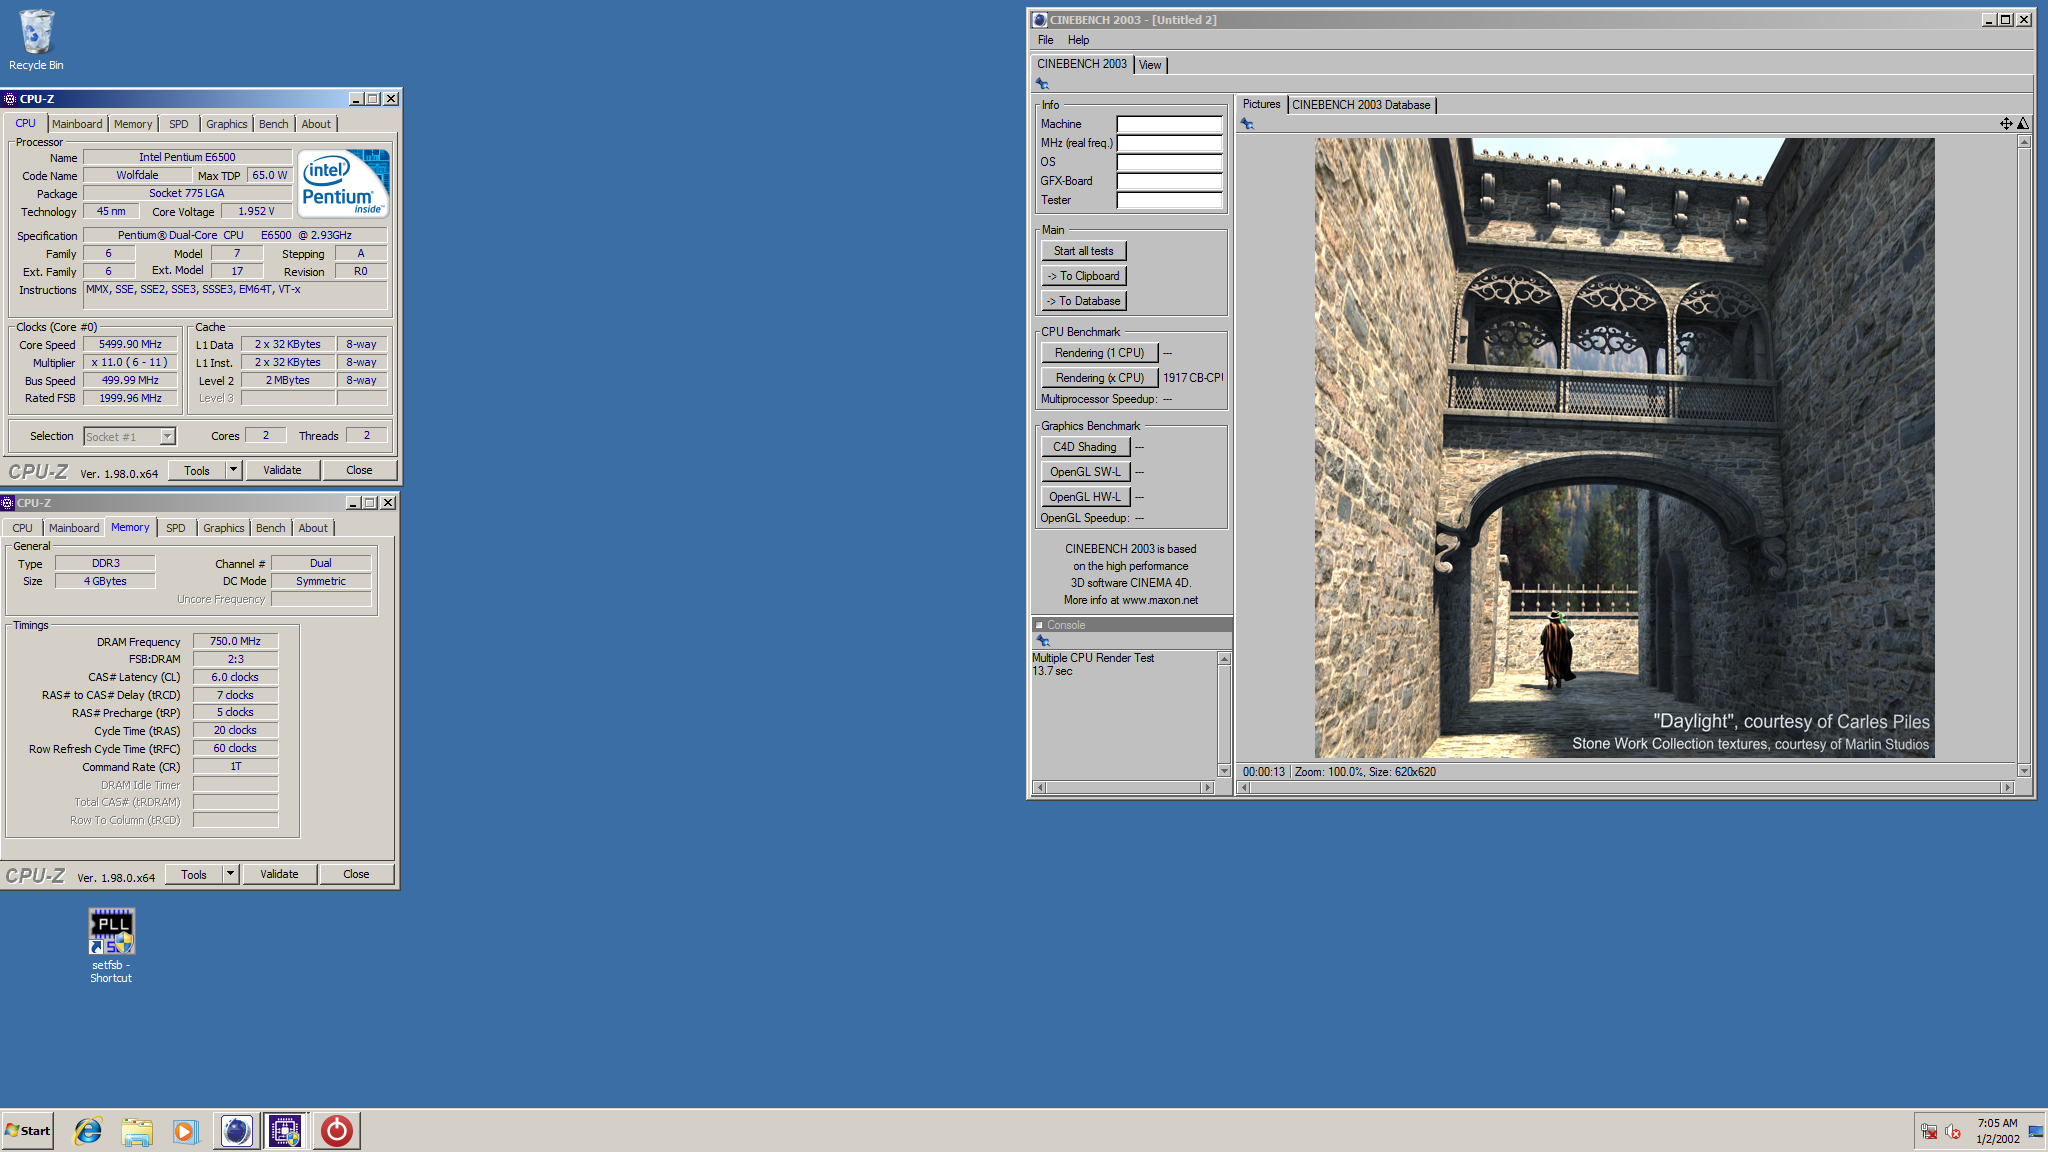
Task: Click the Tester input field
Action: 1169,200
